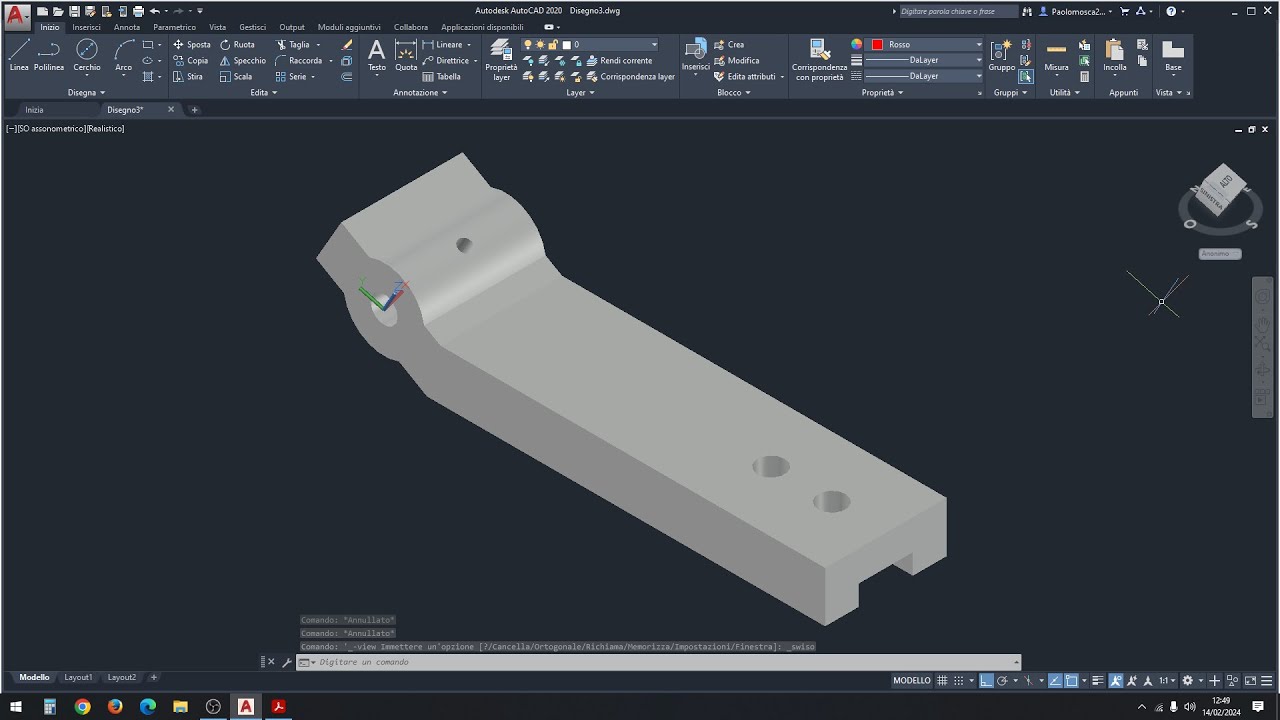Image resolution: width=1280 pixels, height=720 pixels.
Task: Activate the Specchio mirror tool
Action: (243, 61)
